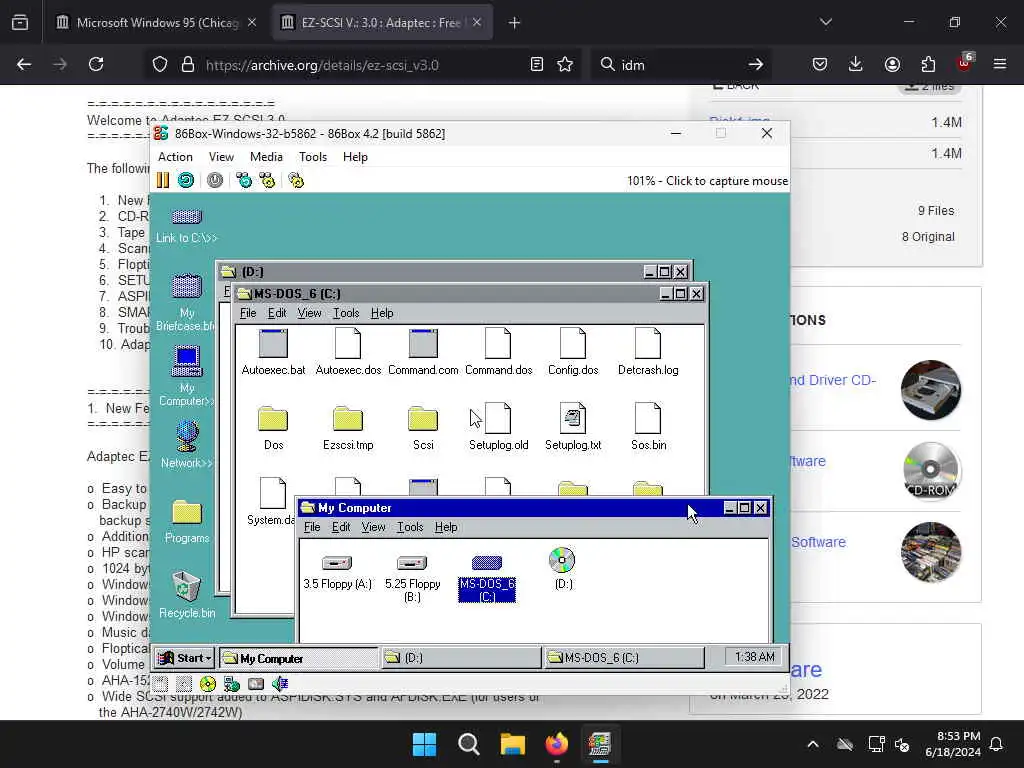The width and height of the screenshot is (1024, 768).
Task: Open Firefox hamburger application menu
Action: click(1000, 65)
